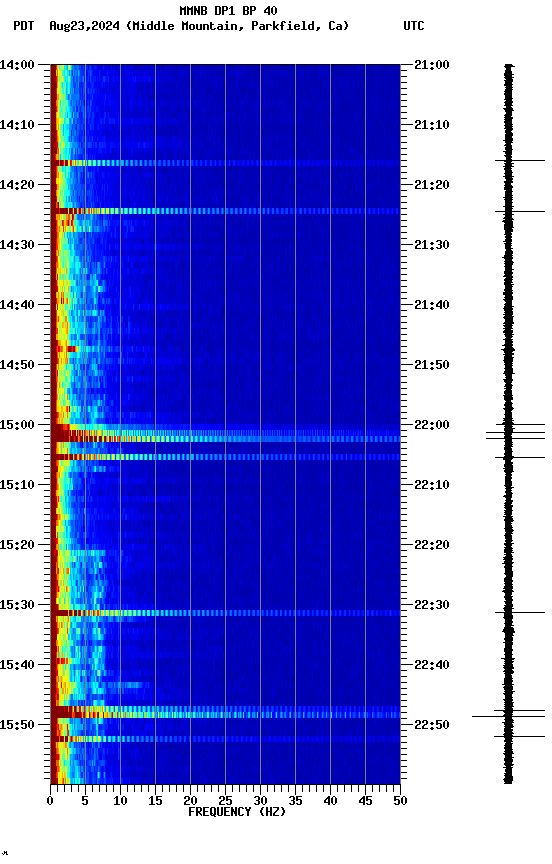Click the spectrogram event band near 15:05
Image resolution: width=552 pixels, height=864 pixels.
pos(225,457)
